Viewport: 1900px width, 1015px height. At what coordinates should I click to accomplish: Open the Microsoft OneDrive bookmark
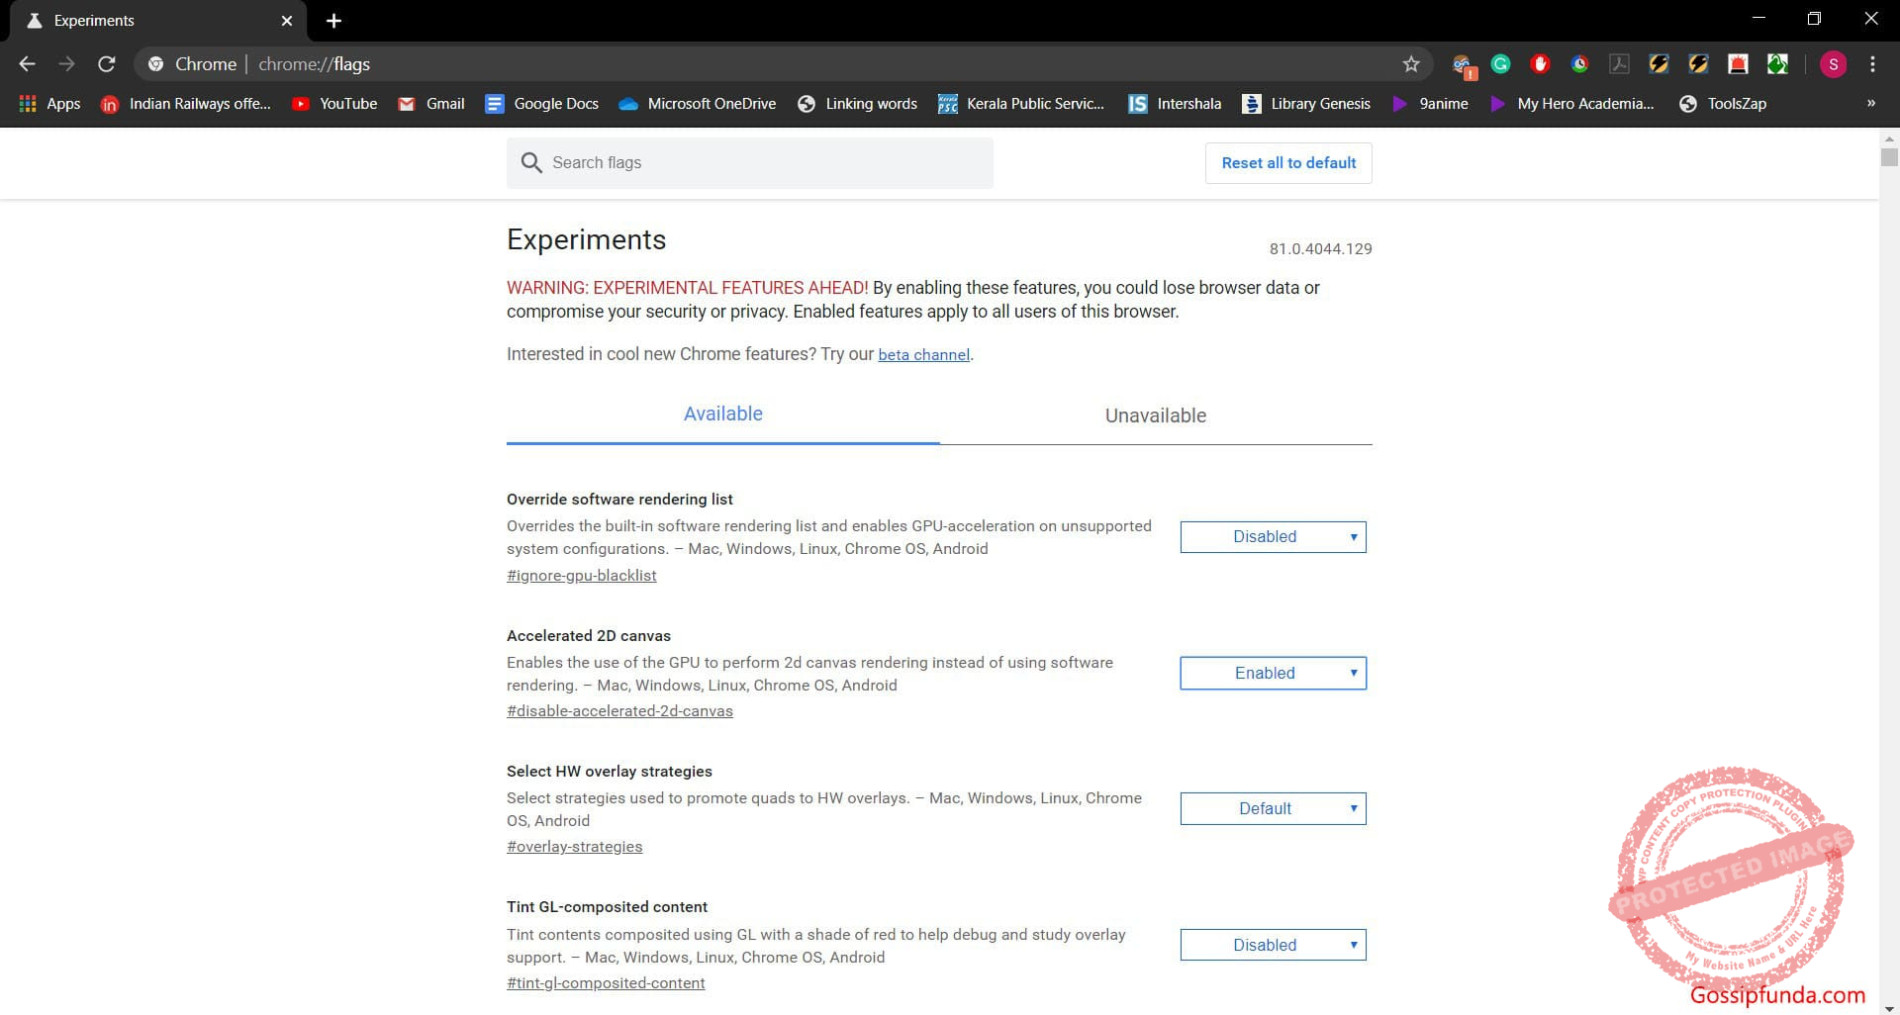(697, 103)
